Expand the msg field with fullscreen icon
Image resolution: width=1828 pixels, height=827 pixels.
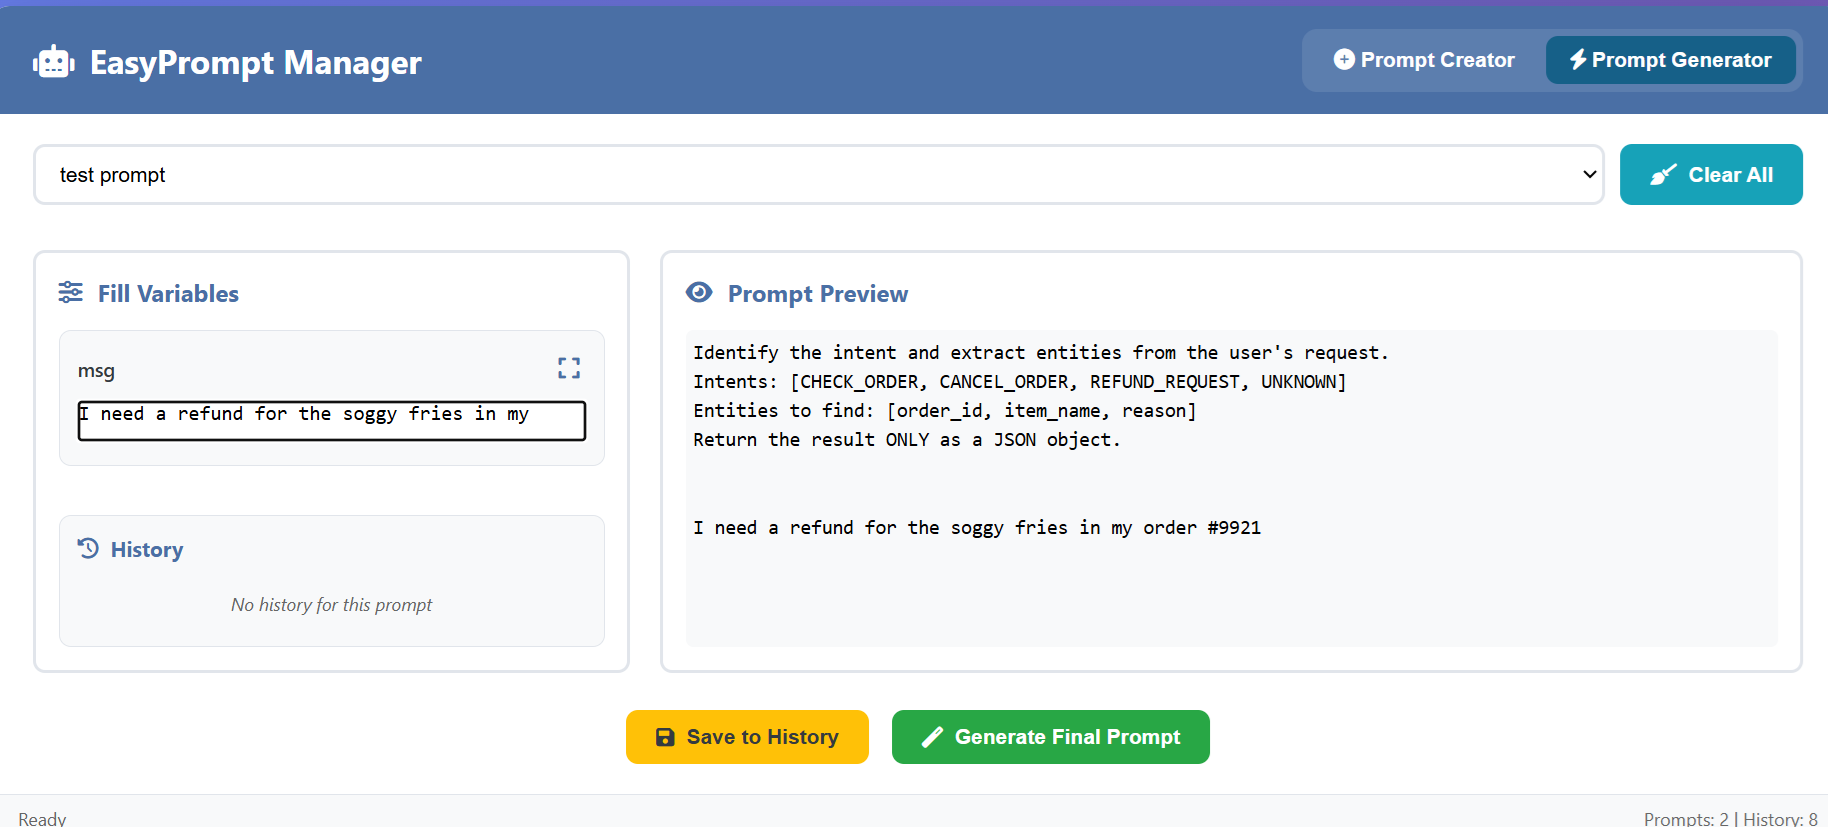coord(569,368)
